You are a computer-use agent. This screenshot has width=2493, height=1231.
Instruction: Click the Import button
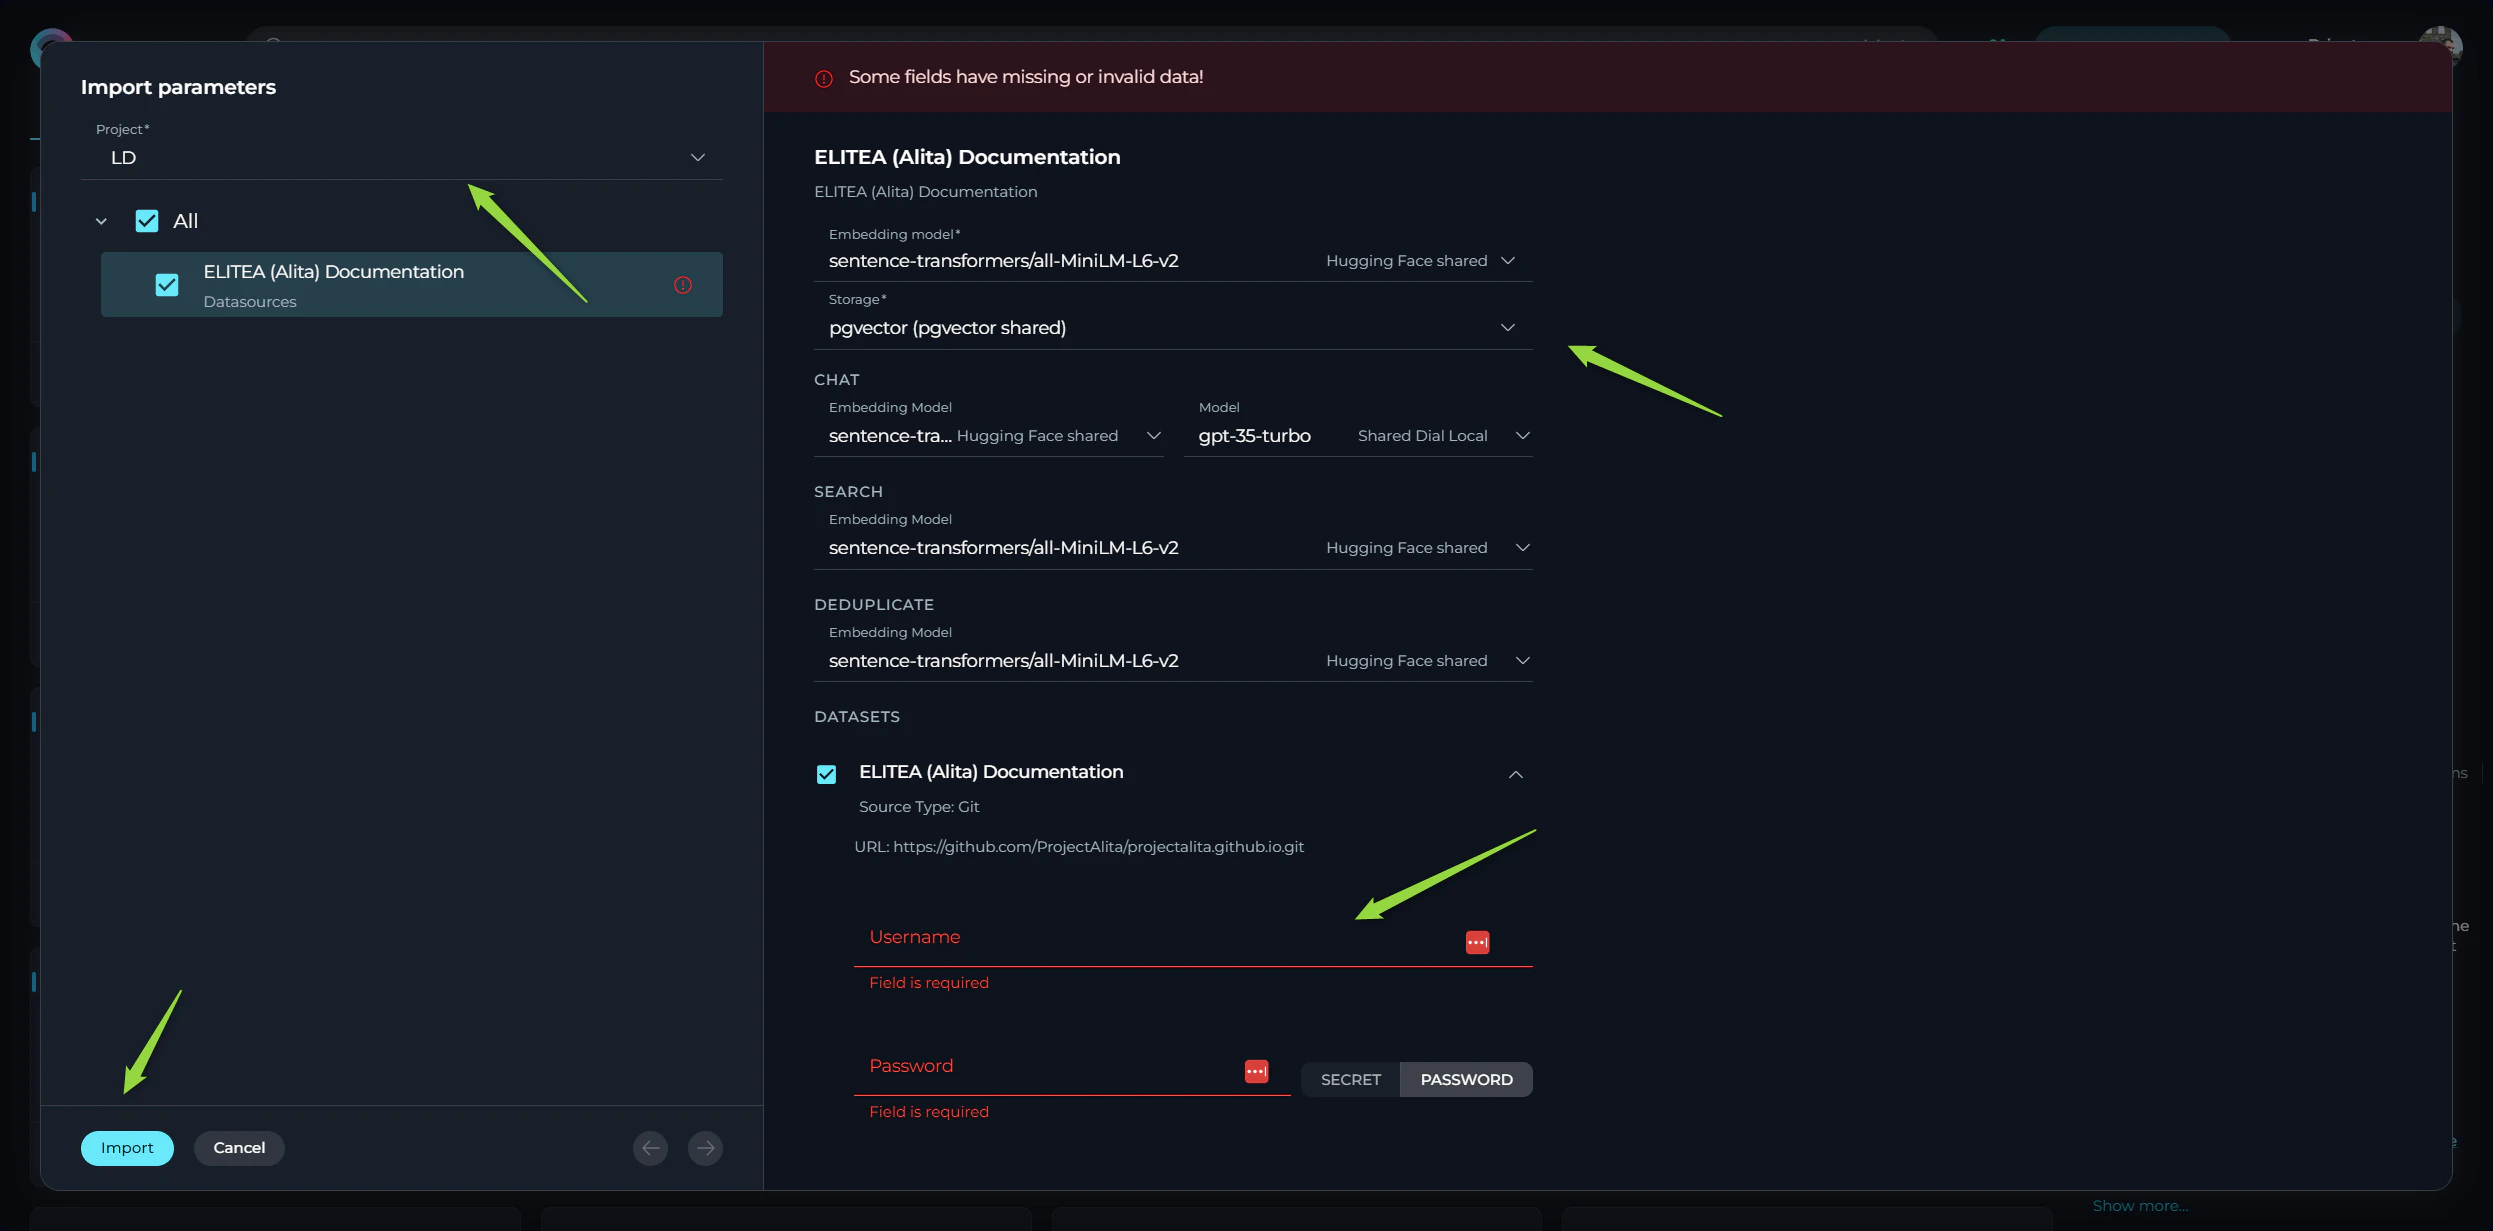(127, 1148)
